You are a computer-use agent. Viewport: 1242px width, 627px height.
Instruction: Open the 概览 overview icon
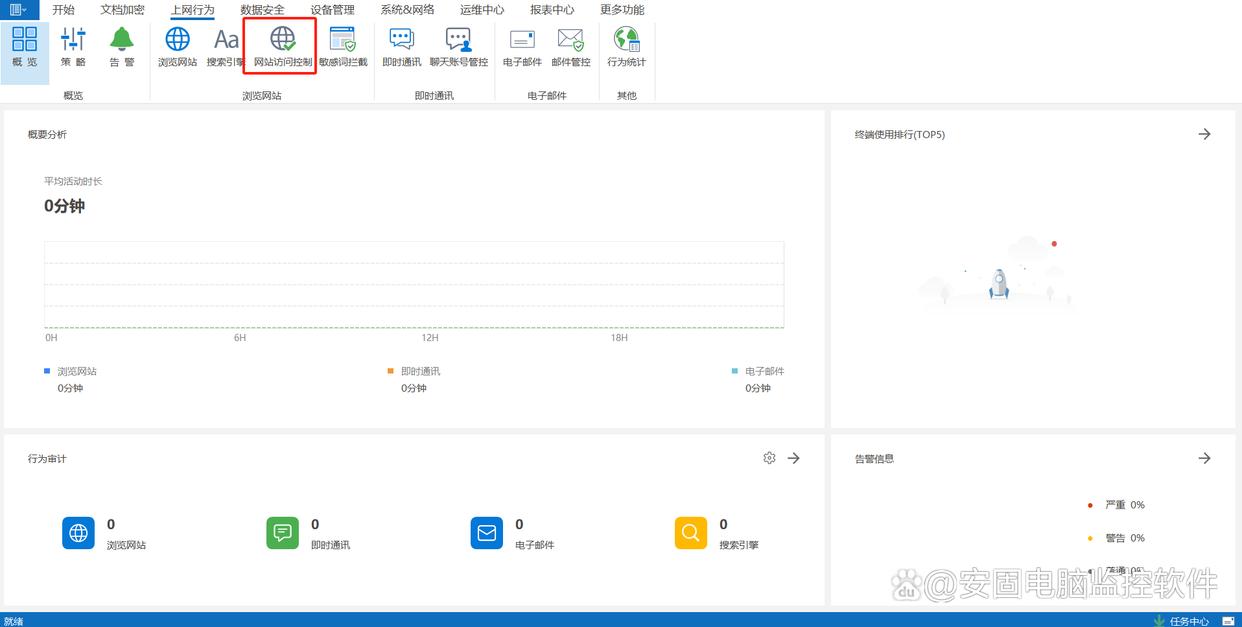point(25,47)
